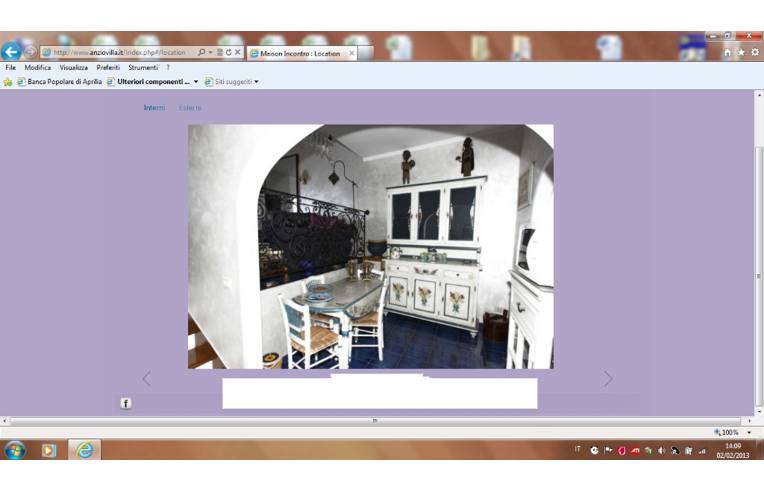Click the Home icon in Internet Explorer
Screen dimensions: 764x492
pyautogui.click(x=728, y=52)
